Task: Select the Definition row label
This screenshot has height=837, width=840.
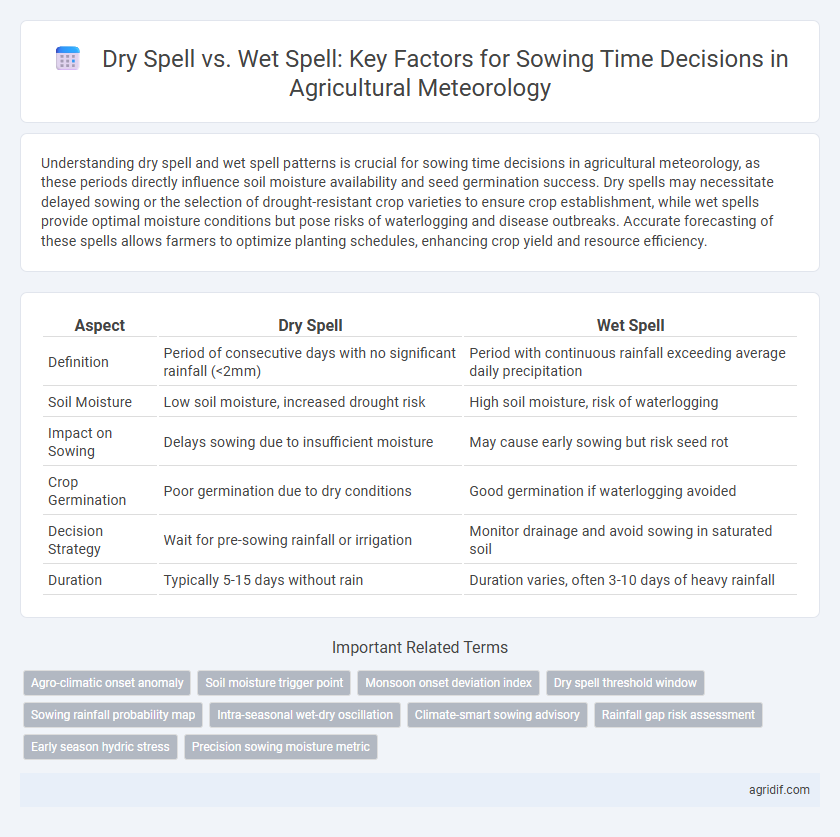Action: click(78, 362)
